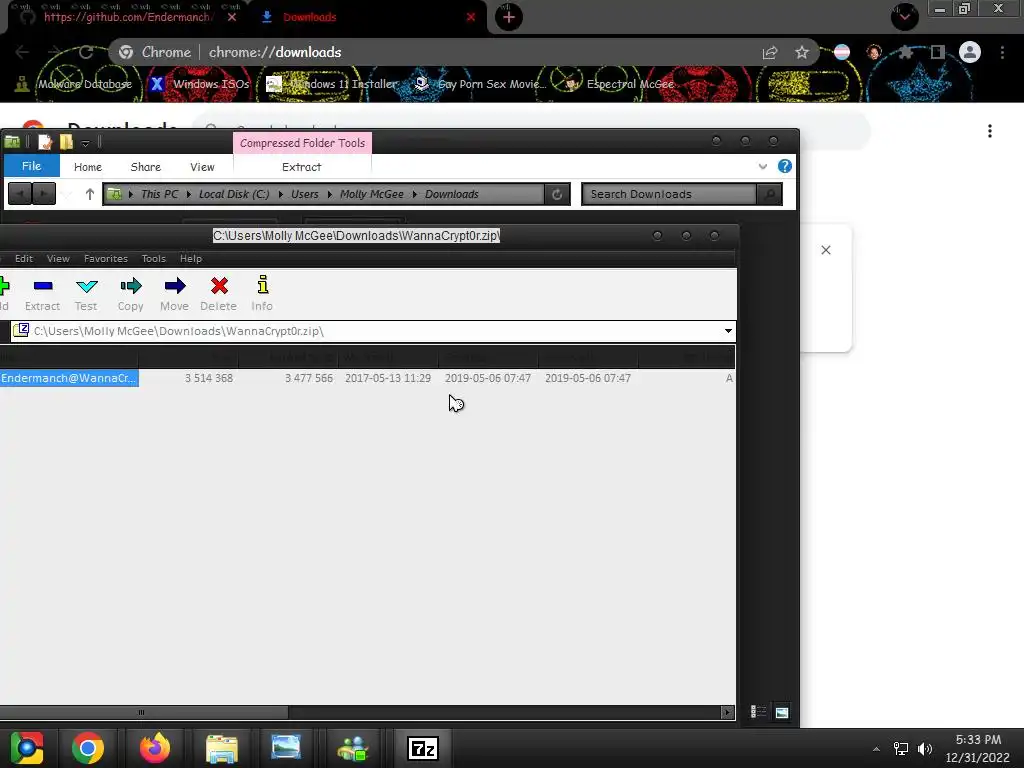Screen dimensions: 1024x768
Task: Click the 7-Zip horizontal scrollbar right arrow
Action: pos(728,712)
